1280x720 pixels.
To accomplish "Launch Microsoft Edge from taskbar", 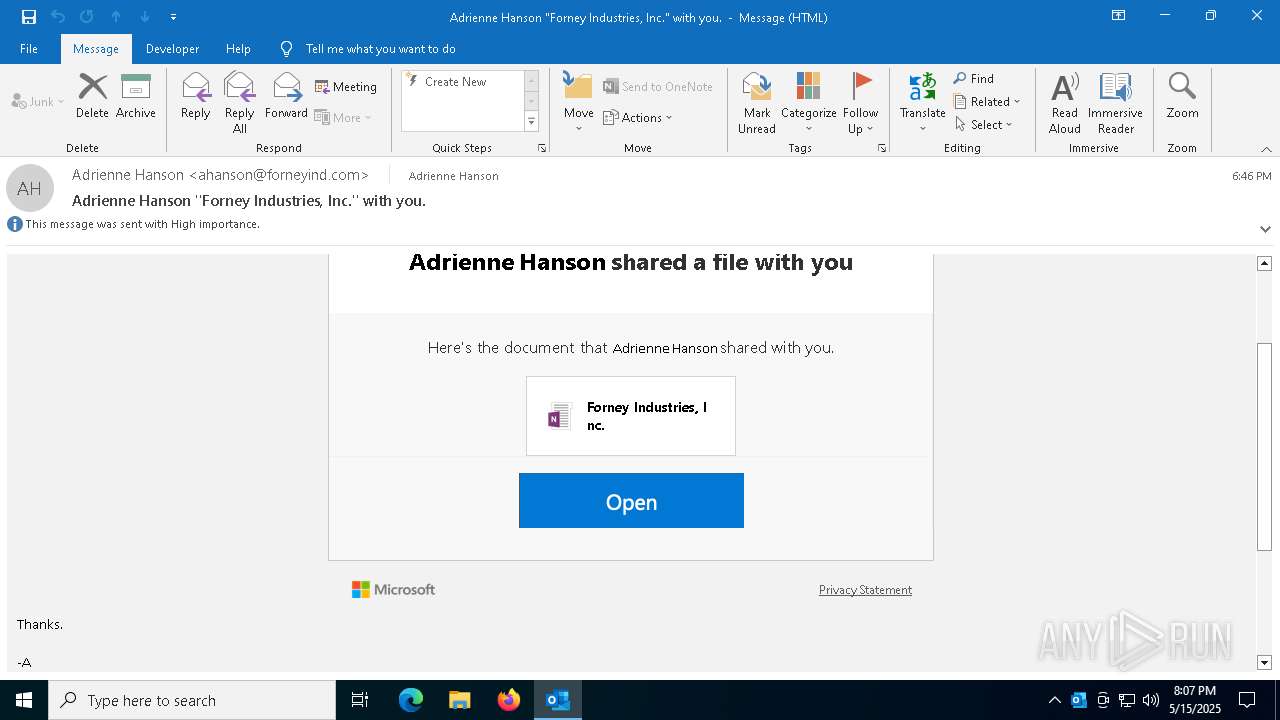I will [411, 700].
